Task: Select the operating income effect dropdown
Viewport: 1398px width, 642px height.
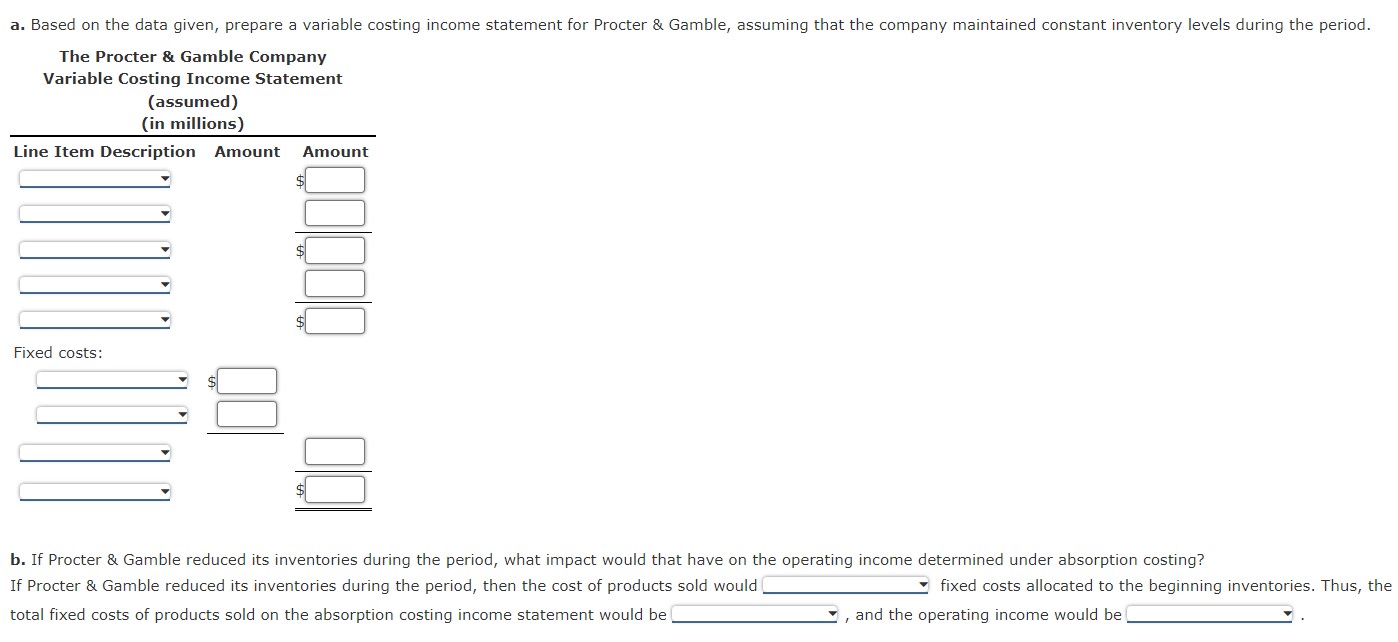Action: 1208,614
